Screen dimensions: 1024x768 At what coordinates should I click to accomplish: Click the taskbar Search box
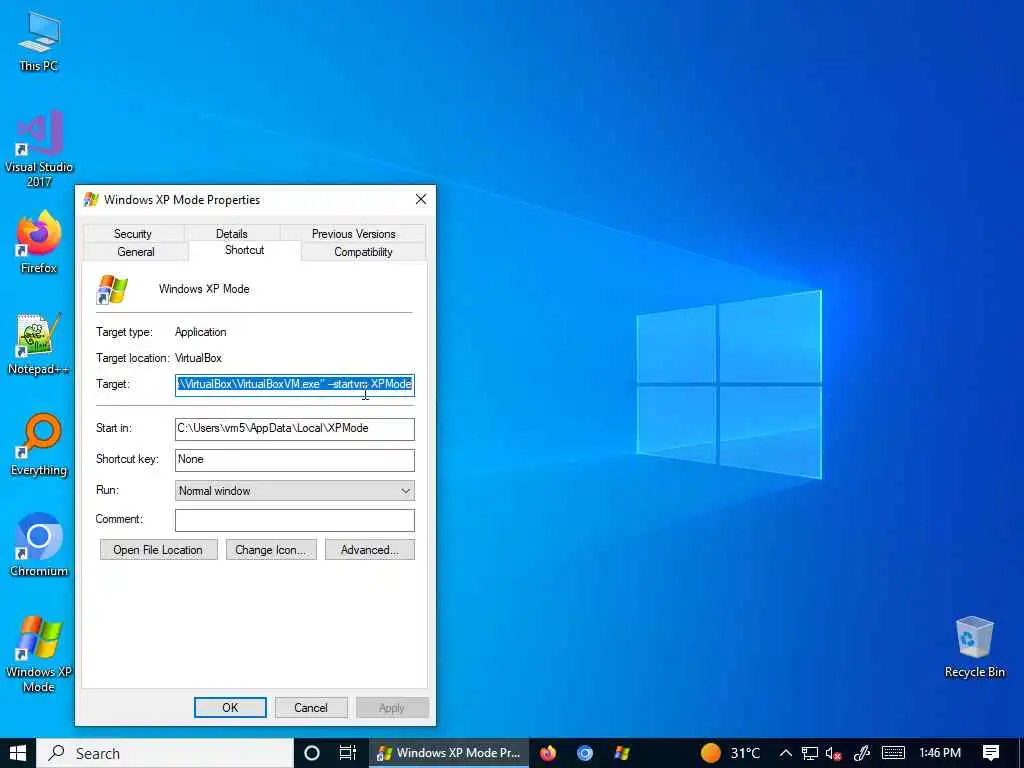(x=165, y=753)
